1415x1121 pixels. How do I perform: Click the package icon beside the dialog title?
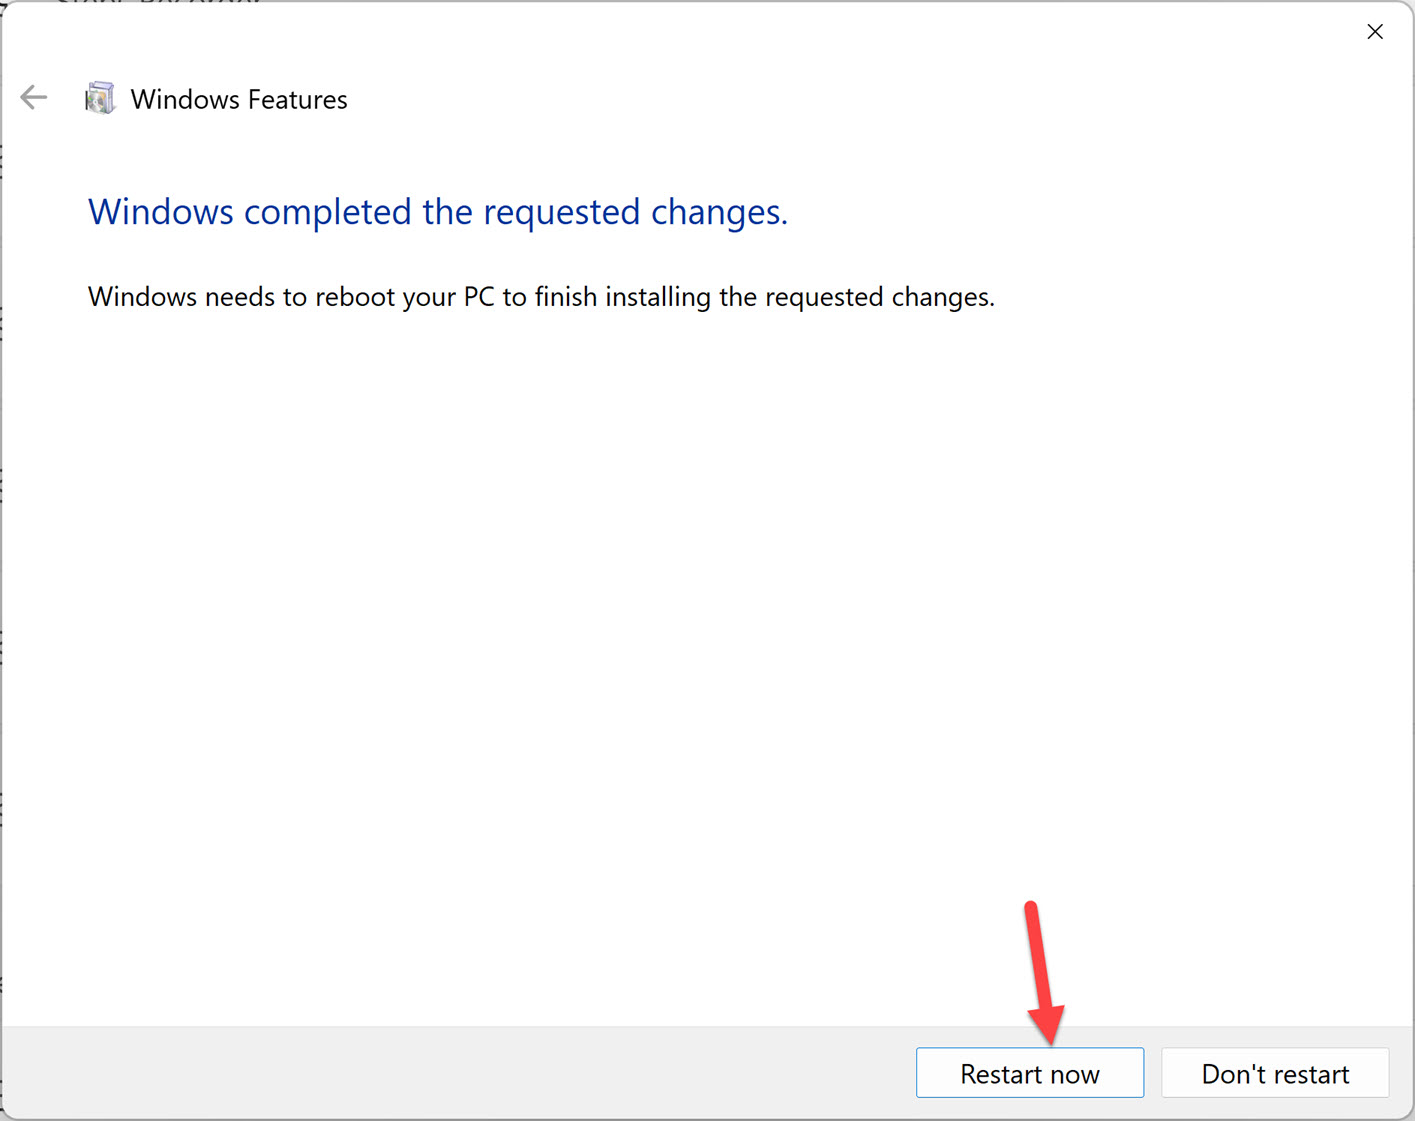tap(100, 98)
